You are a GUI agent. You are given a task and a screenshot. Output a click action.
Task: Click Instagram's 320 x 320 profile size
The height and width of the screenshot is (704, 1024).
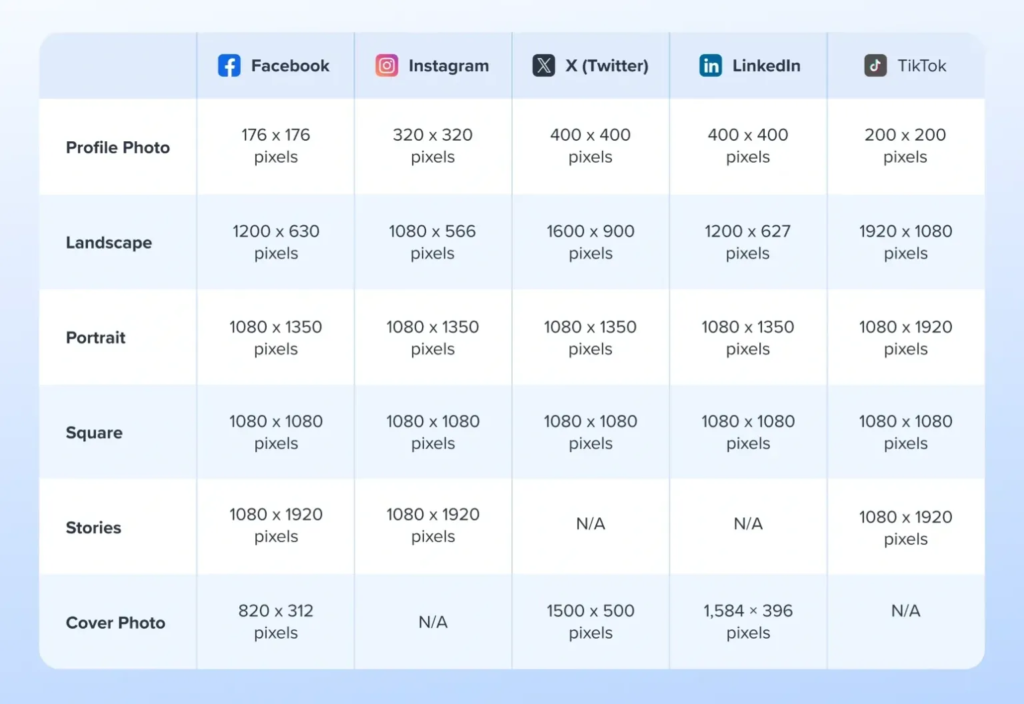pyautogui.click(x=433, y=146)
